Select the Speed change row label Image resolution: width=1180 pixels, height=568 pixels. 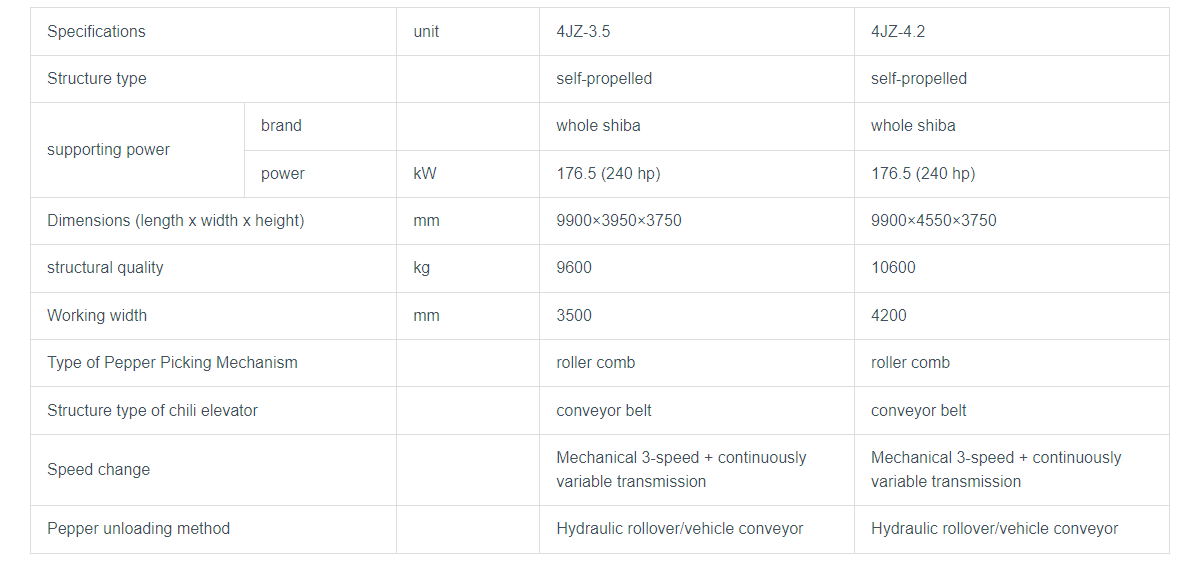(x=98, y=470)
